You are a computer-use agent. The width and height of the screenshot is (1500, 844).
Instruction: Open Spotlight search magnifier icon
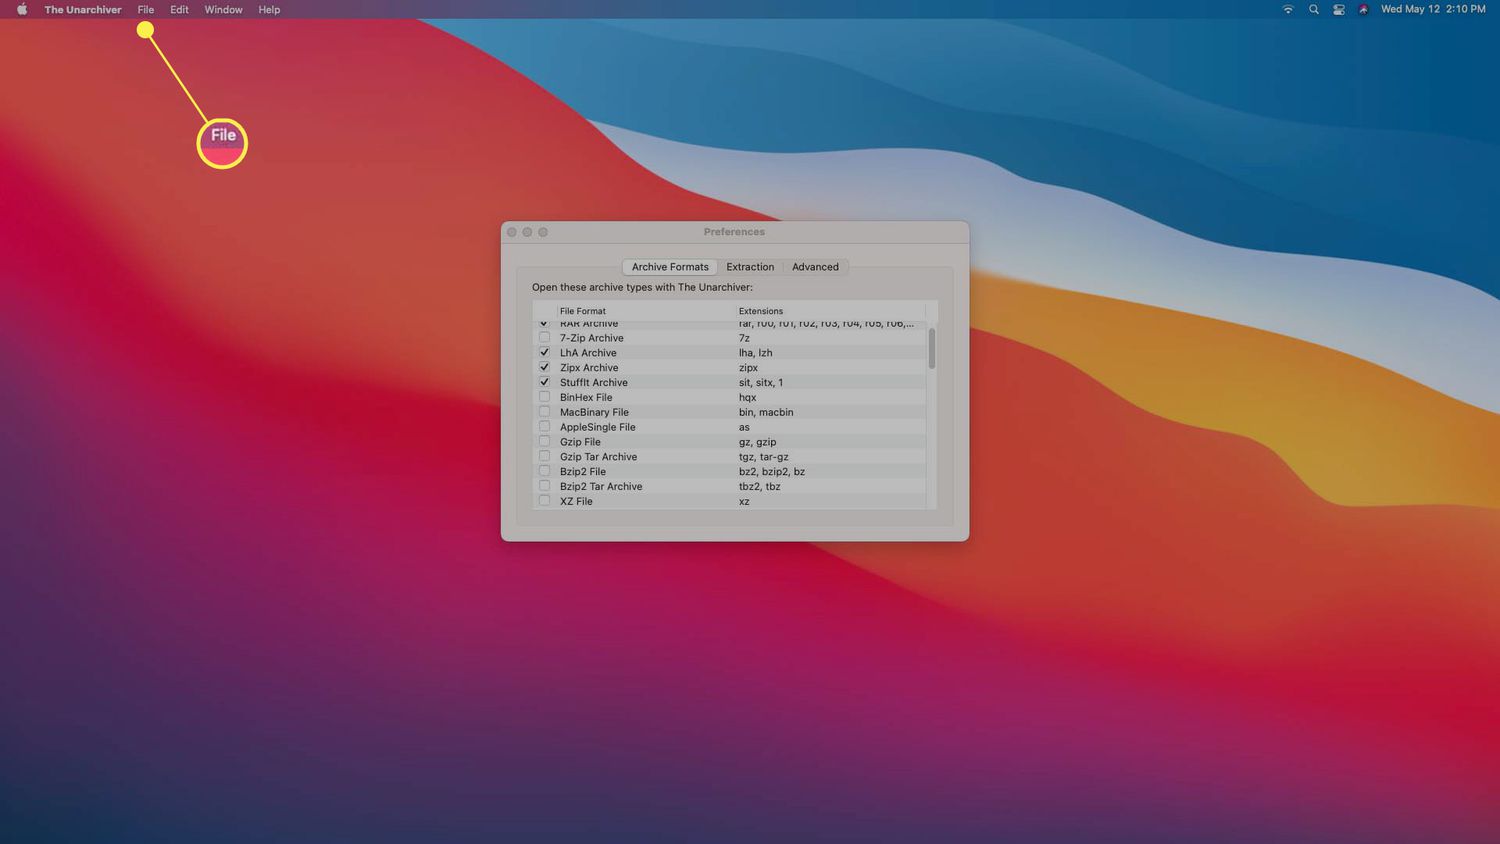tap(1313, 10)
